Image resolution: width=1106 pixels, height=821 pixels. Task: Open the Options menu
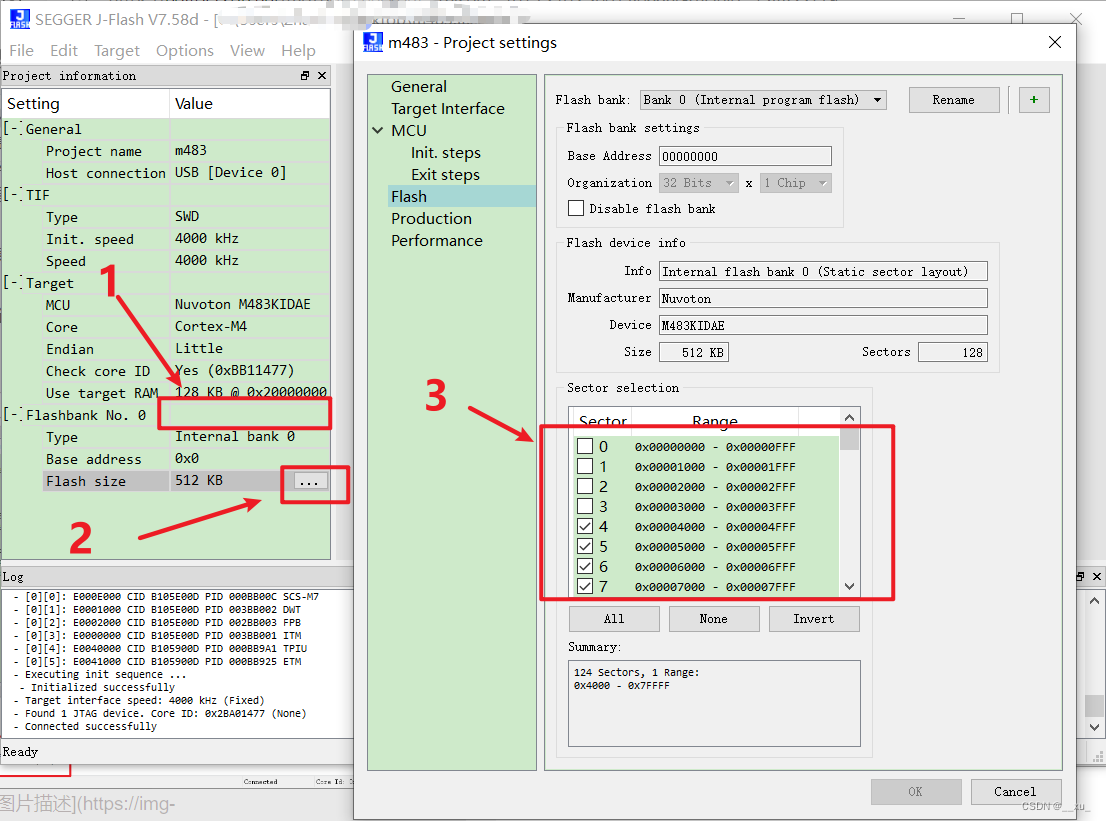click(185, 51)
